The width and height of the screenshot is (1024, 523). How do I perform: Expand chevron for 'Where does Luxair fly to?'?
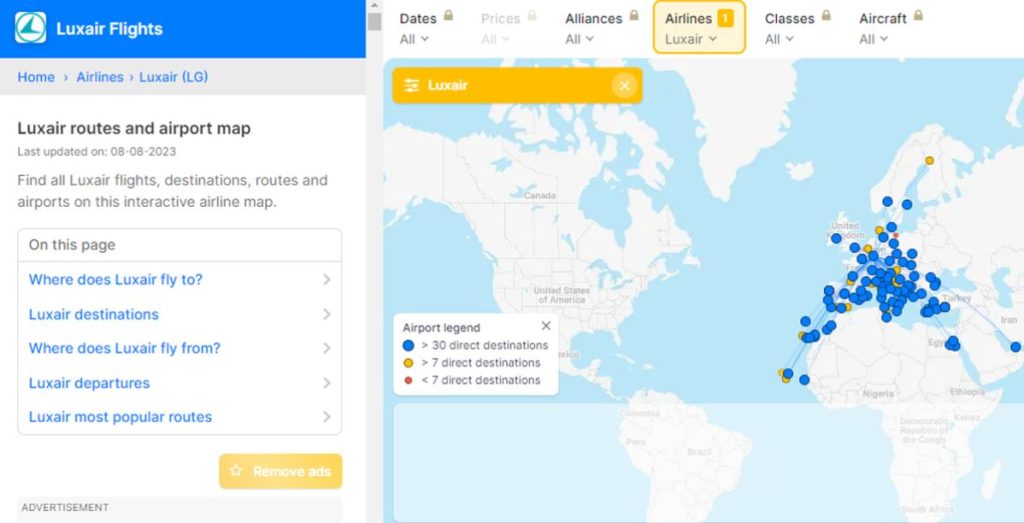327,279
